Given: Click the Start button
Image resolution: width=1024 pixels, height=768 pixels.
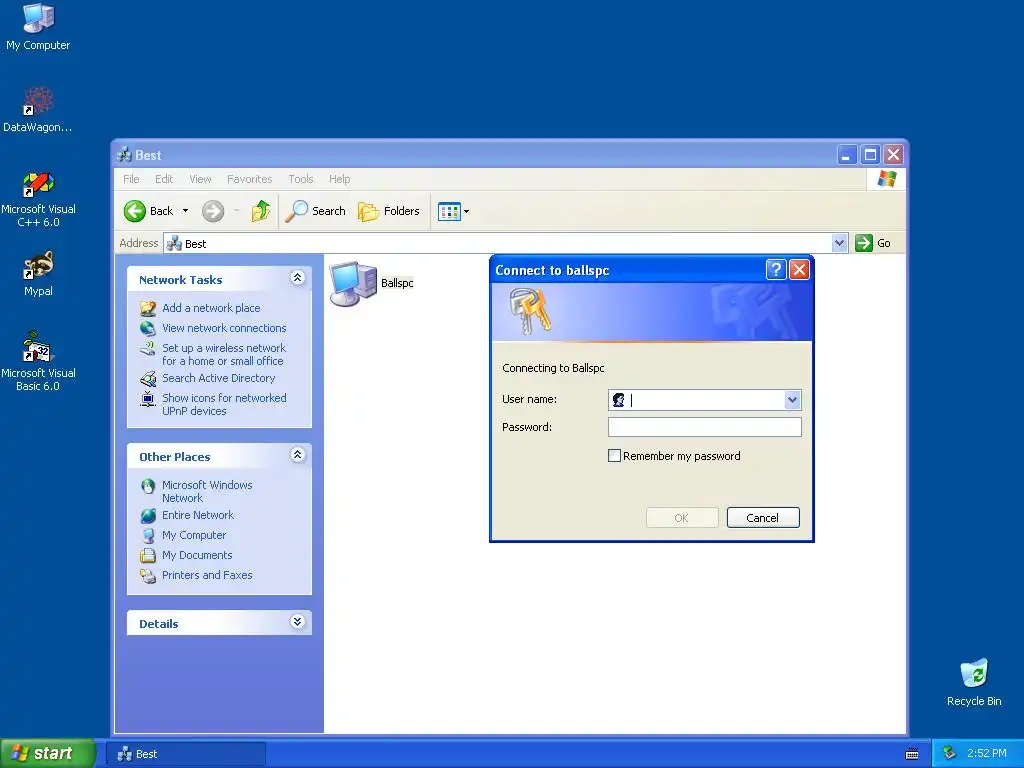Looking at the screenshot, I should 47,754.
